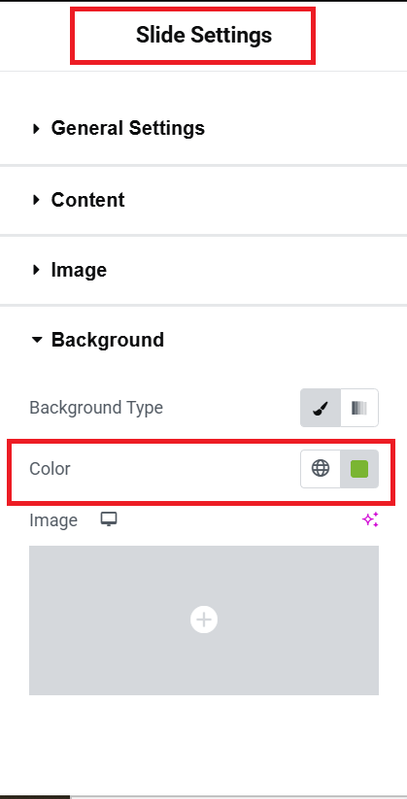Click the Color label text

[50, 468]
